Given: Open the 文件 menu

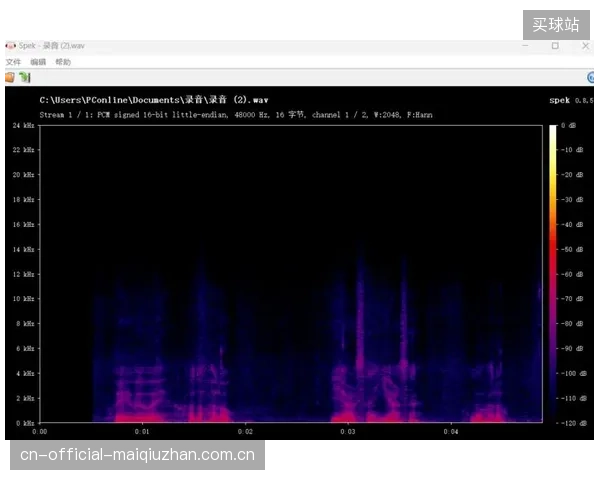Looking at the screenshot, I should (13, 62).
